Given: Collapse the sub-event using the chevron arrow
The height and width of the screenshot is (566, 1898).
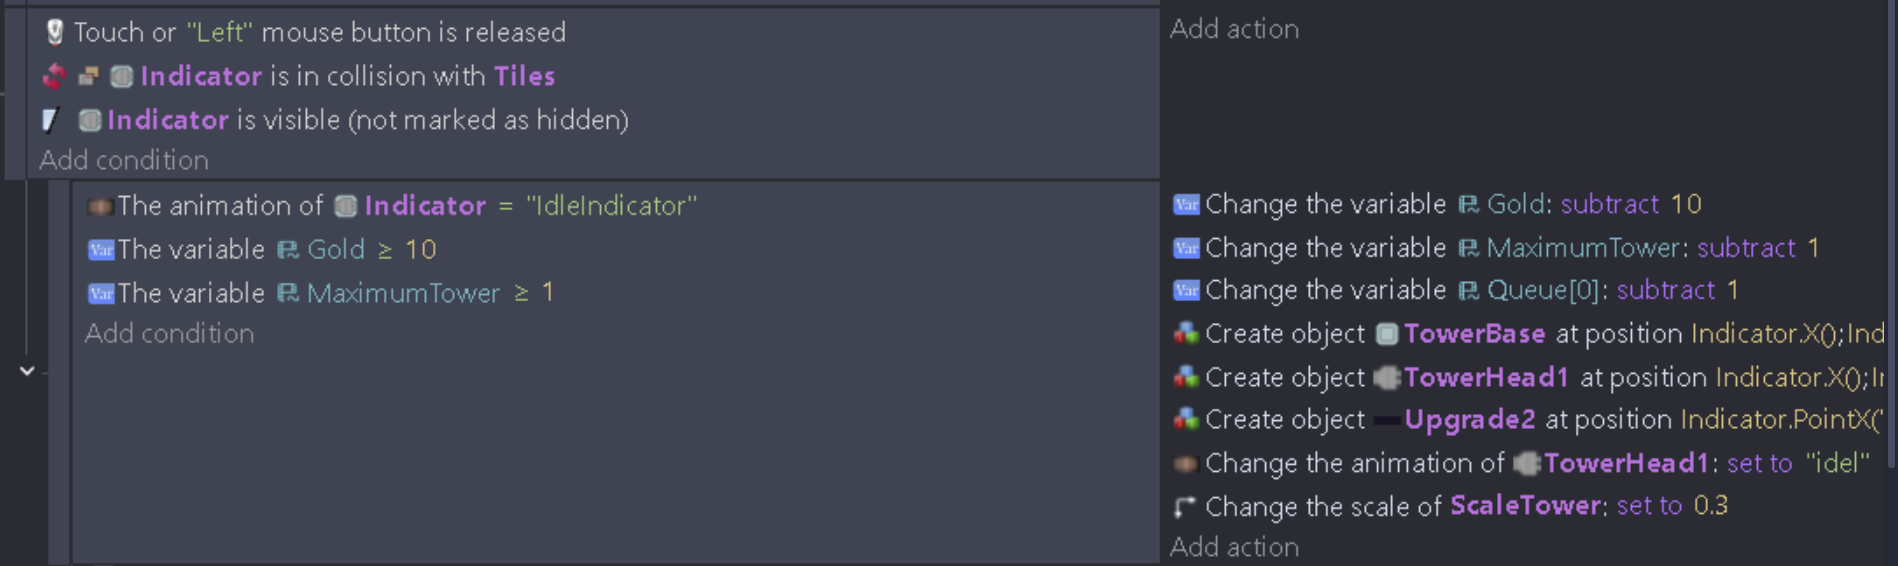Looking at the screenshot, I should pos(27,371).
